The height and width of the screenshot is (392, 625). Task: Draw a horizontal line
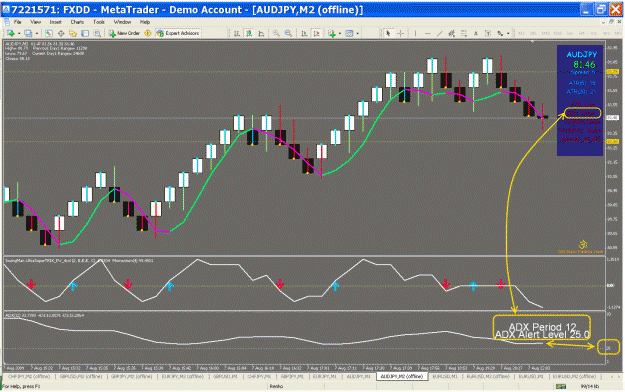coord(427,33)
